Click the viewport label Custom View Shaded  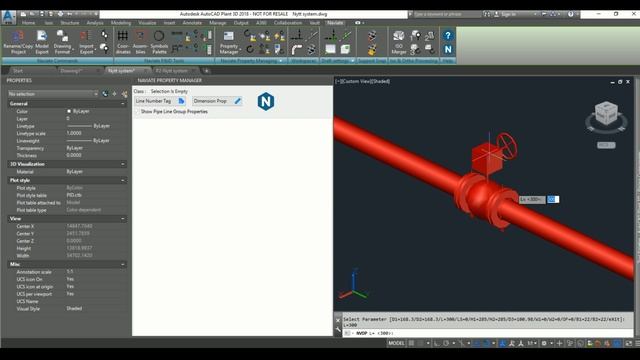pyautogui.click(x=362, y=81)
